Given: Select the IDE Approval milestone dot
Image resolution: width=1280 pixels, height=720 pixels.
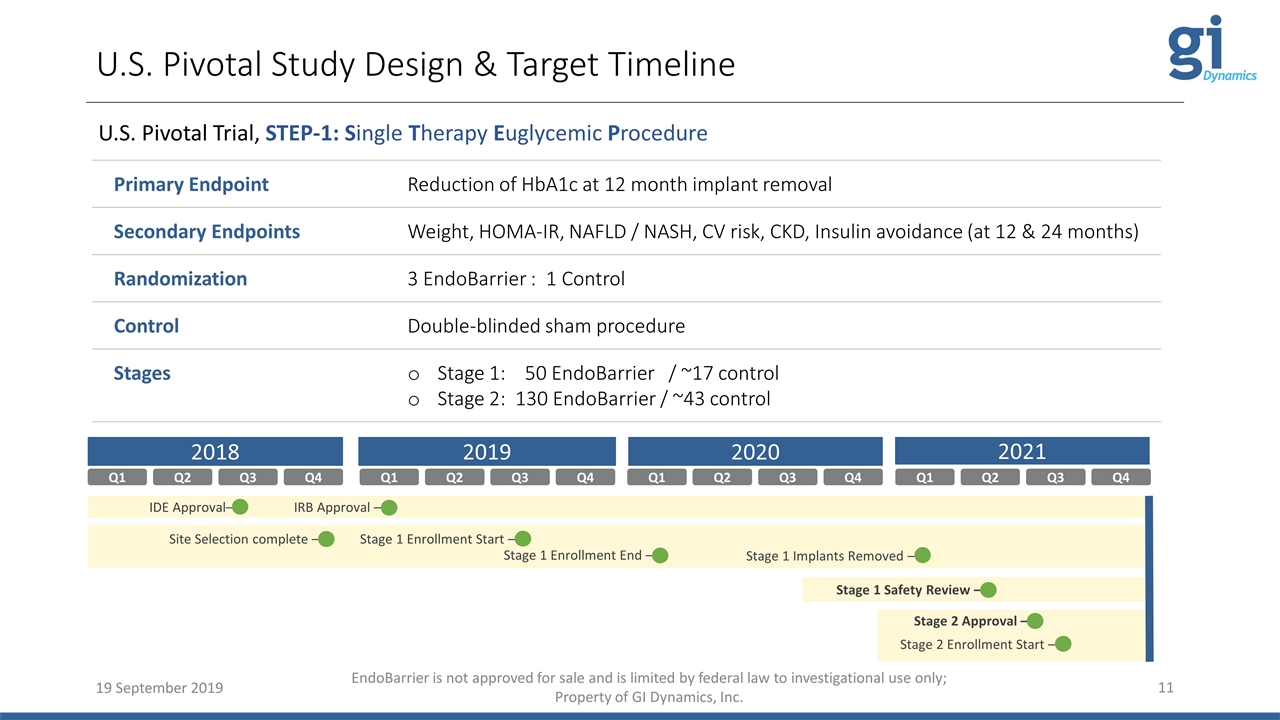Looking at the screenshot, I should (240, 508).
